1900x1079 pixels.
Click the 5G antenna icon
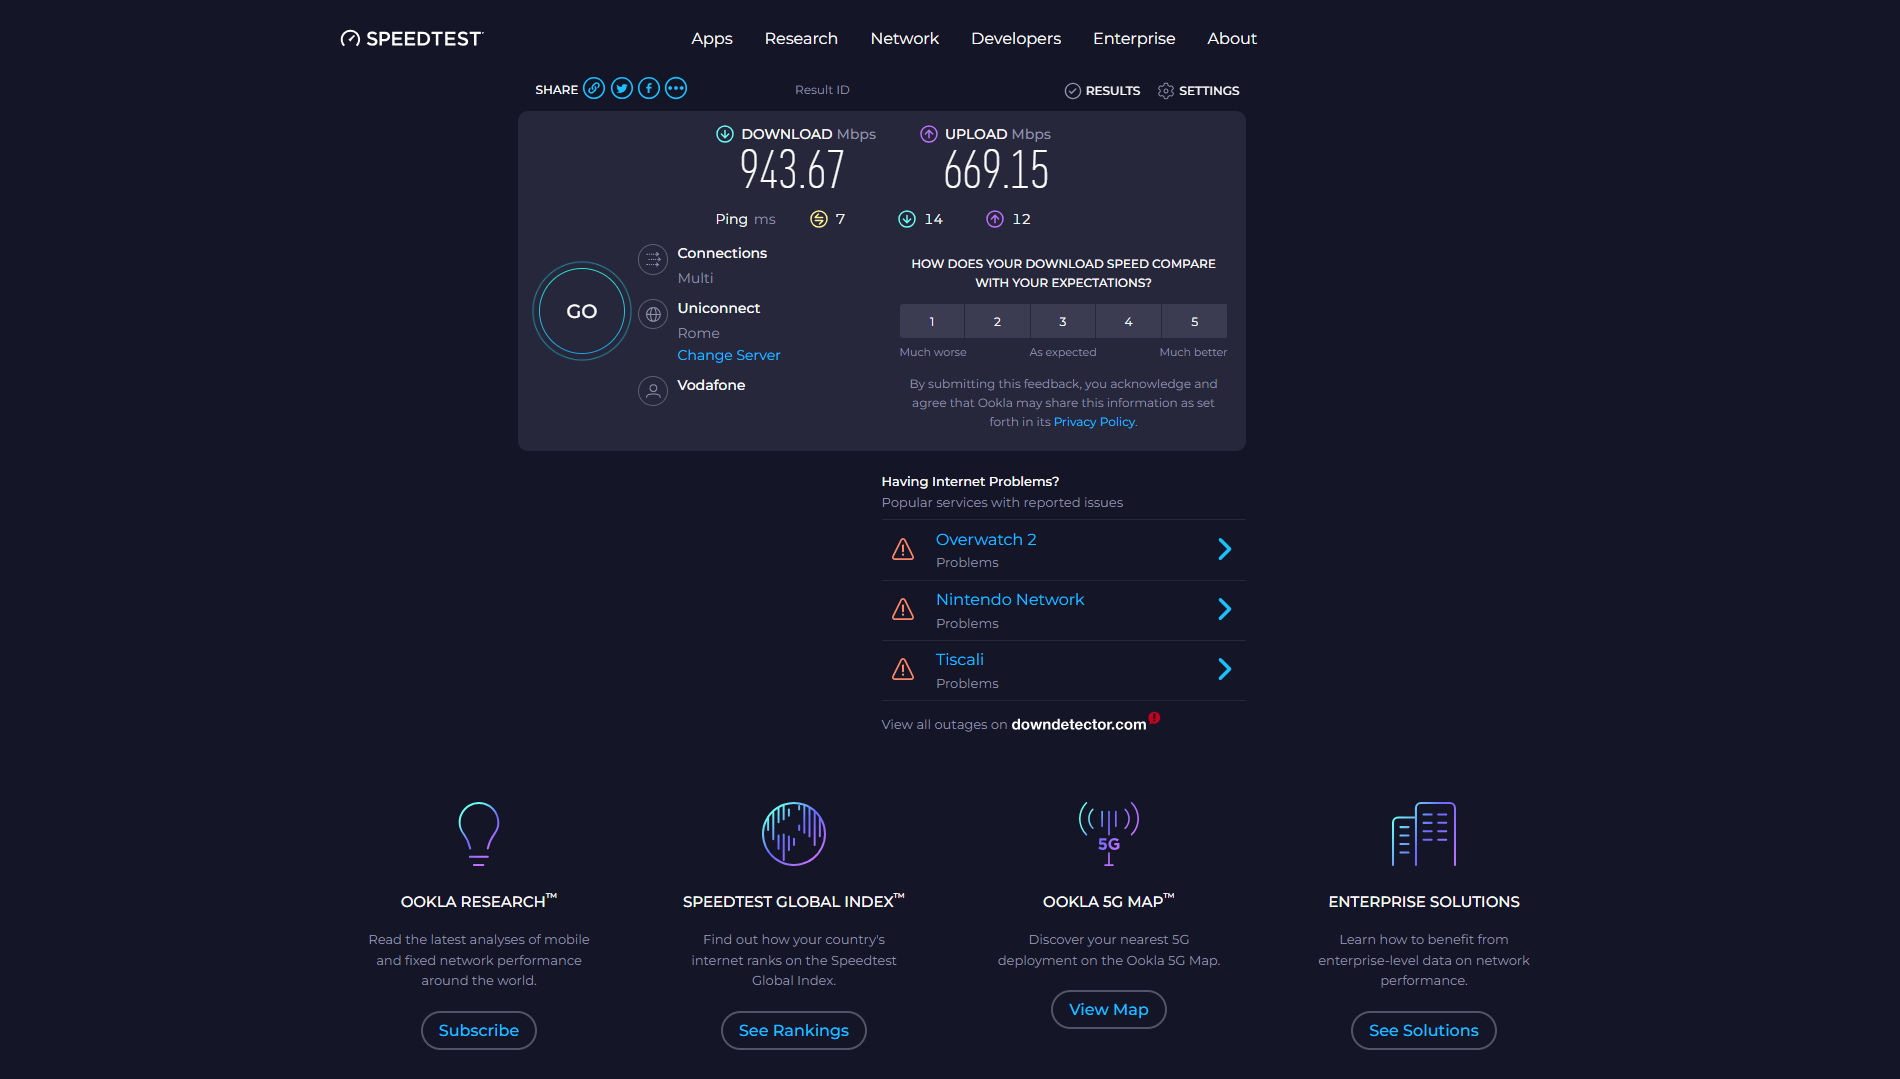pos(1109,833)
